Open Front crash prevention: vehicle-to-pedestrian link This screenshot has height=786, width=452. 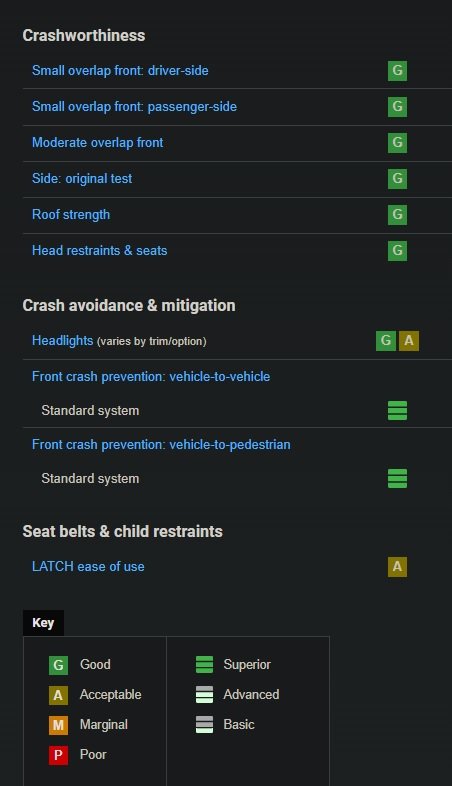point(161,445)
